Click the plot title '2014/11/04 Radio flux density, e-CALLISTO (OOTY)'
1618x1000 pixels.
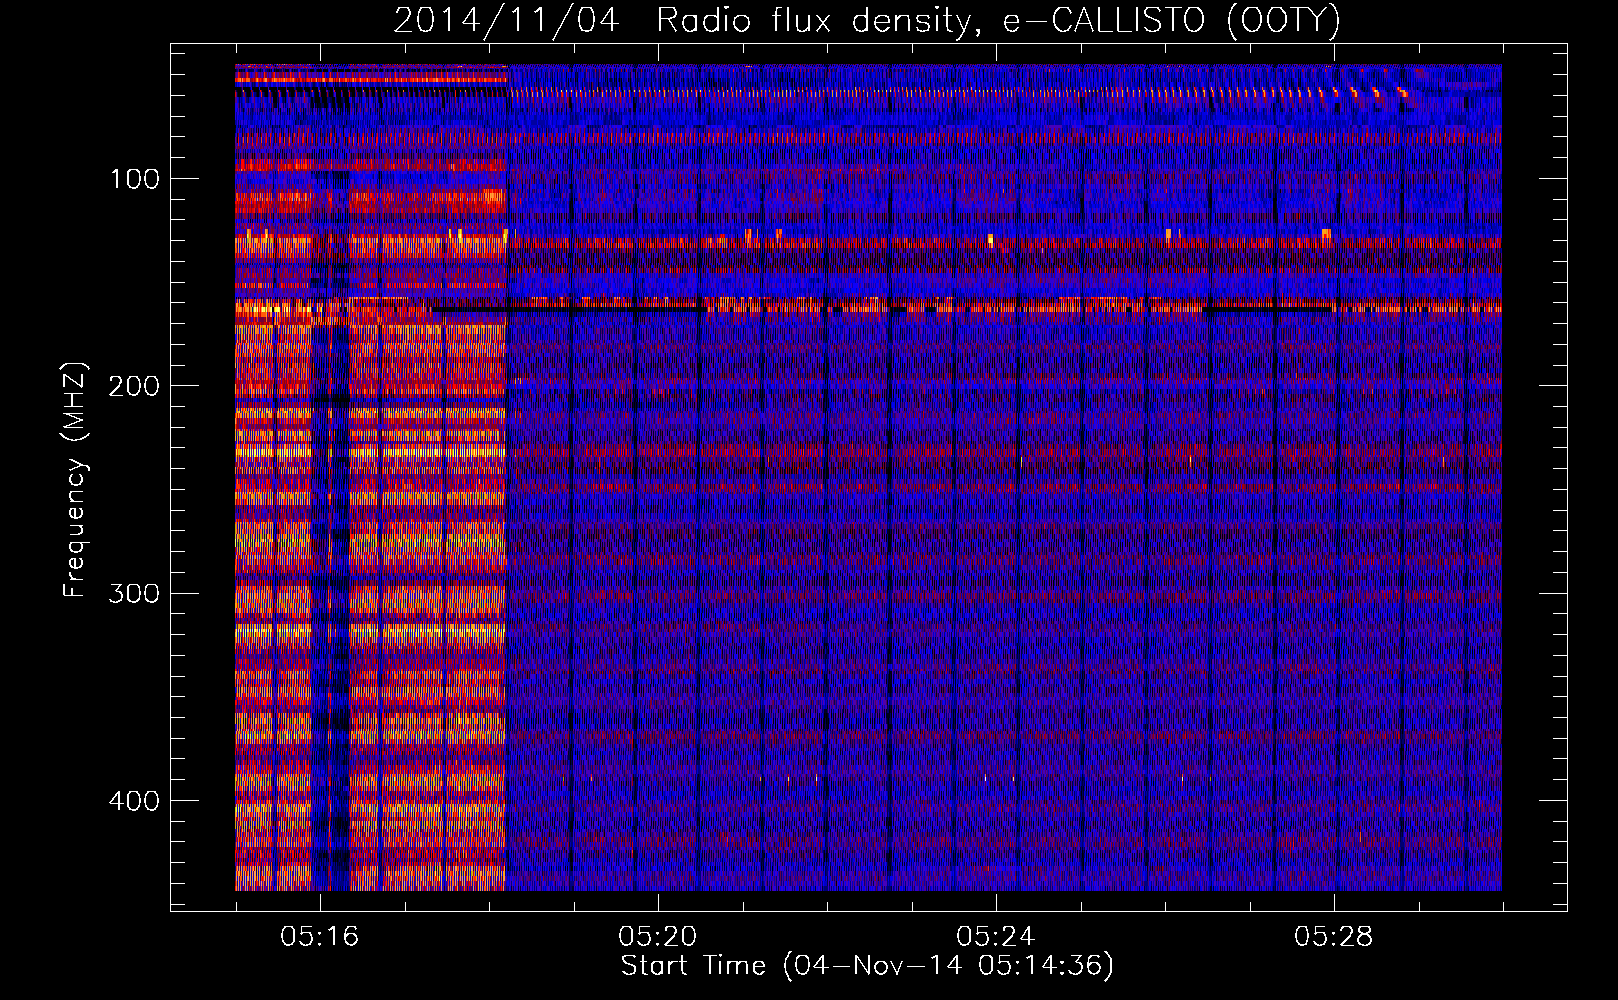(867, 20)
